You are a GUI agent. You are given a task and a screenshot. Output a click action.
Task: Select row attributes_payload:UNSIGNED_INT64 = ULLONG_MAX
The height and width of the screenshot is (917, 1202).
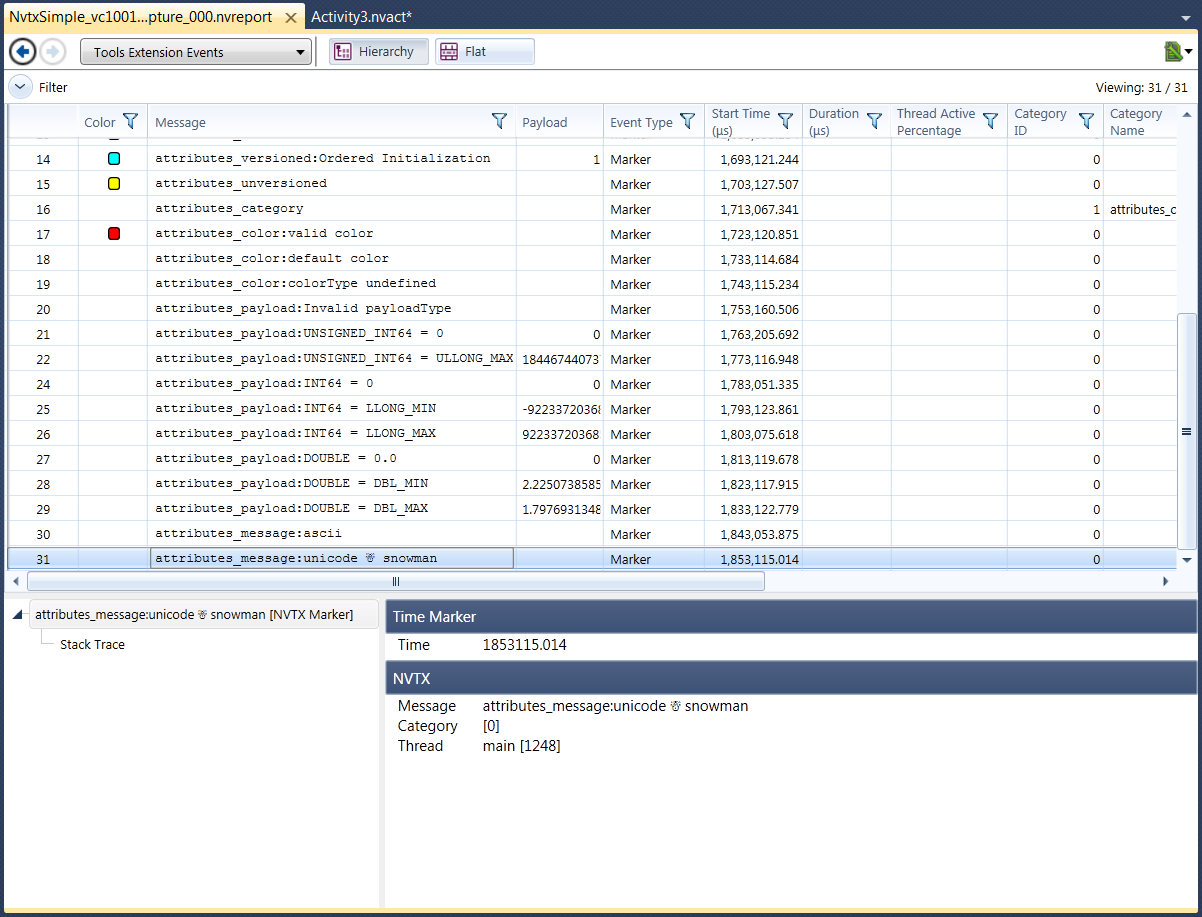click(x=592, y=359)
